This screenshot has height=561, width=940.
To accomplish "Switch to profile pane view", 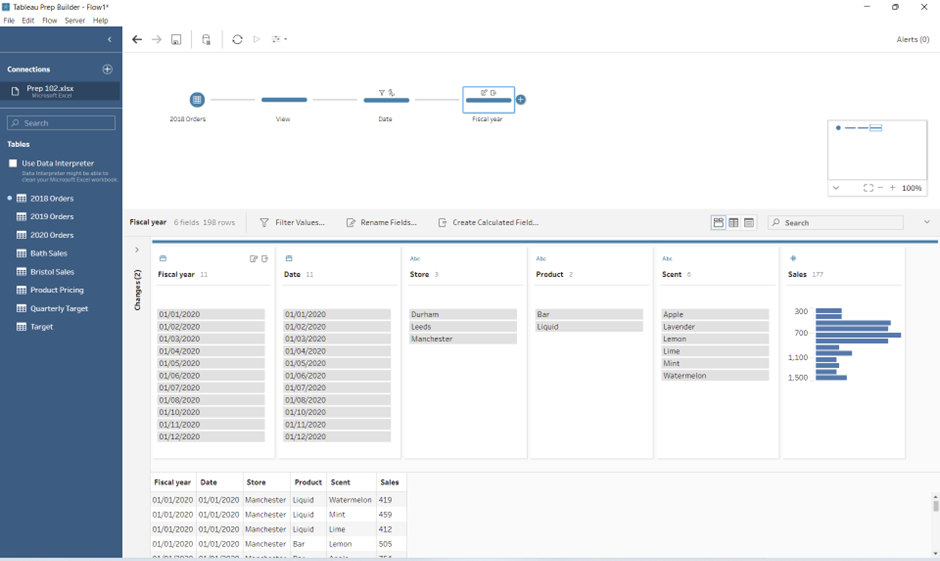I will click(x=718, y=223).
